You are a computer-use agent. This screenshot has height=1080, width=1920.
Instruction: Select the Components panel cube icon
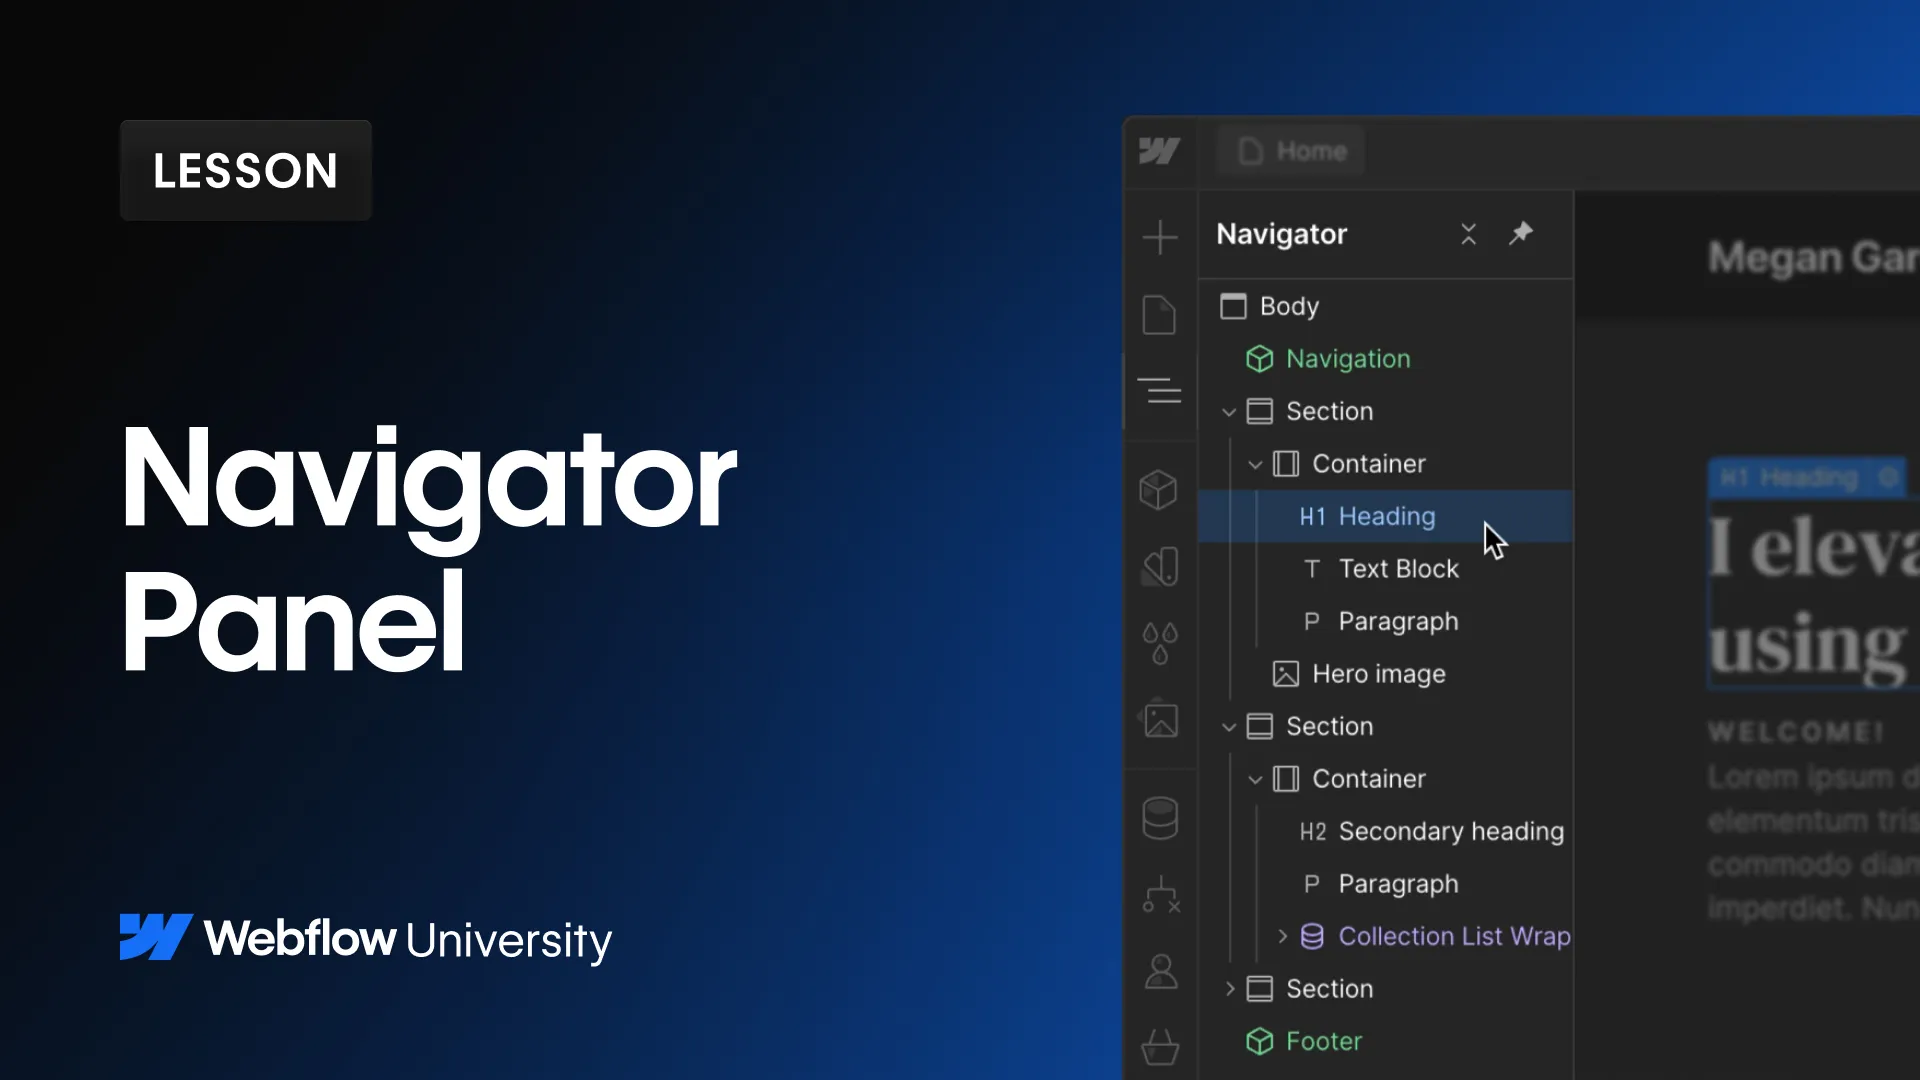click(x=1160, y=490)
